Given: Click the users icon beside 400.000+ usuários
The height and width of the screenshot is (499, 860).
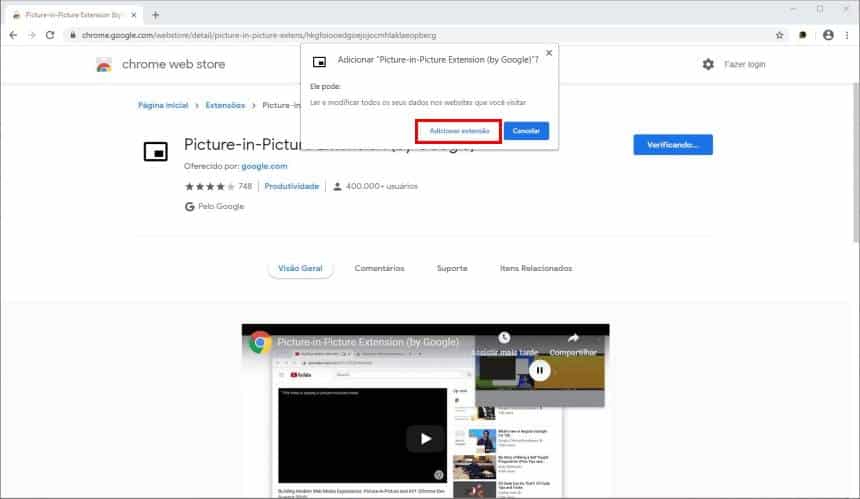Looking at the screenshot, I should click(337, 186).
